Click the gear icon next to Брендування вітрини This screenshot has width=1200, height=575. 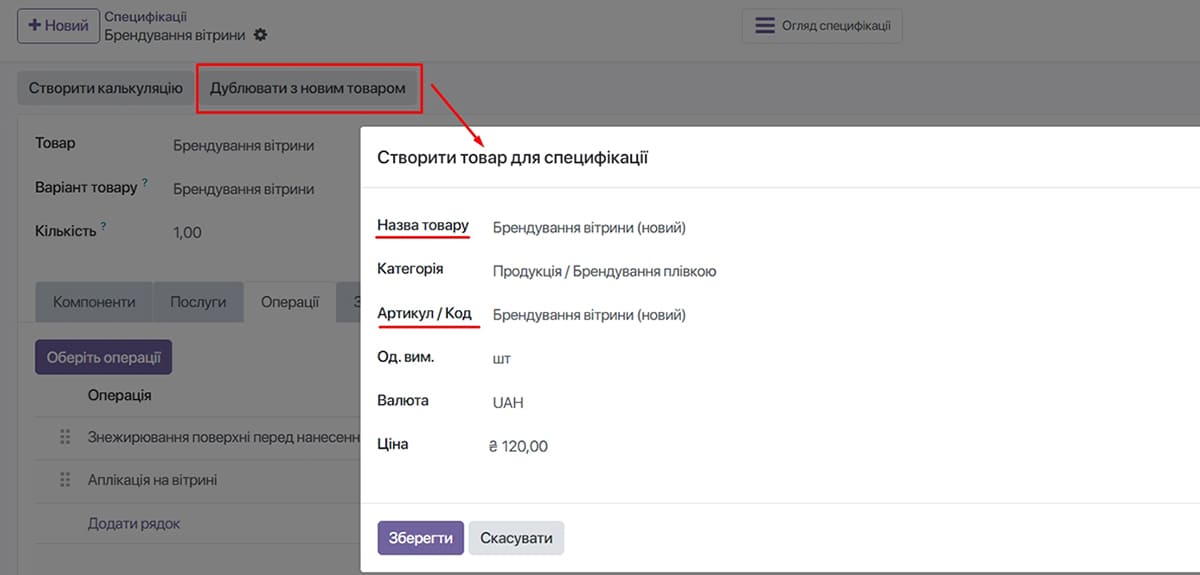click(x=261, y=35)
